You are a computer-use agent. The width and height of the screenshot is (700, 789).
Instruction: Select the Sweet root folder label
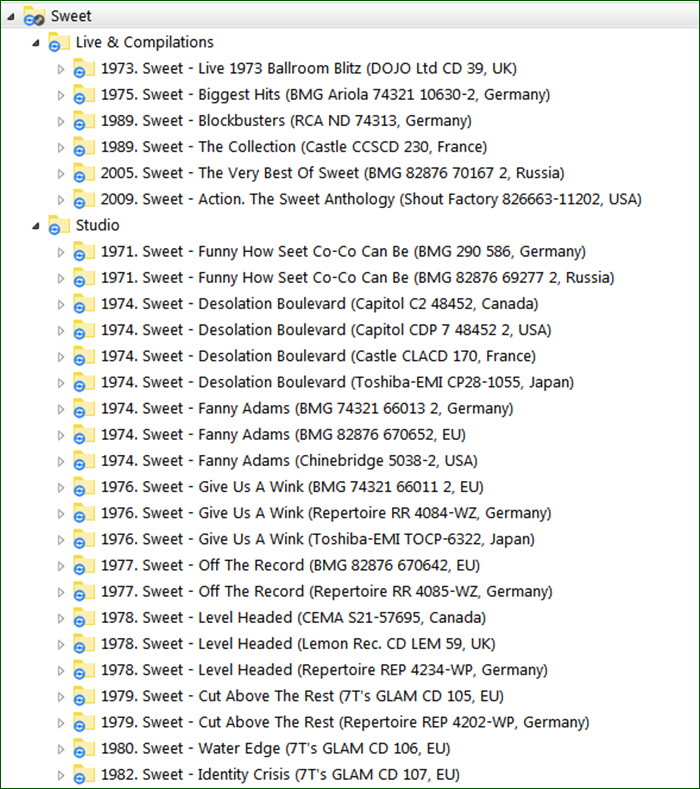pos(71,16)
